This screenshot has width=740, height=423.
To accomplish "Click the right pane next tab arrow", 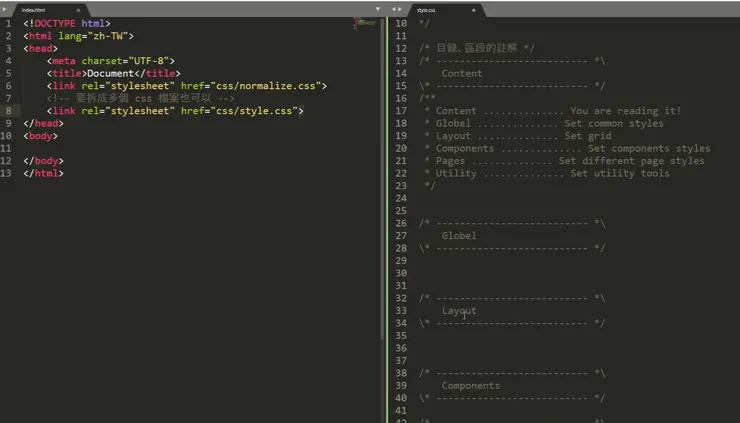I will (400, 9).
